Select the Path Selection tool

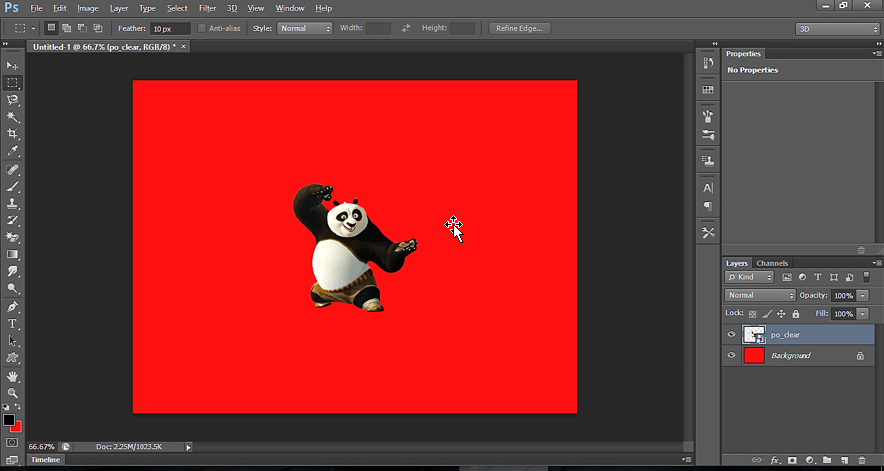(x=12, y=341)
